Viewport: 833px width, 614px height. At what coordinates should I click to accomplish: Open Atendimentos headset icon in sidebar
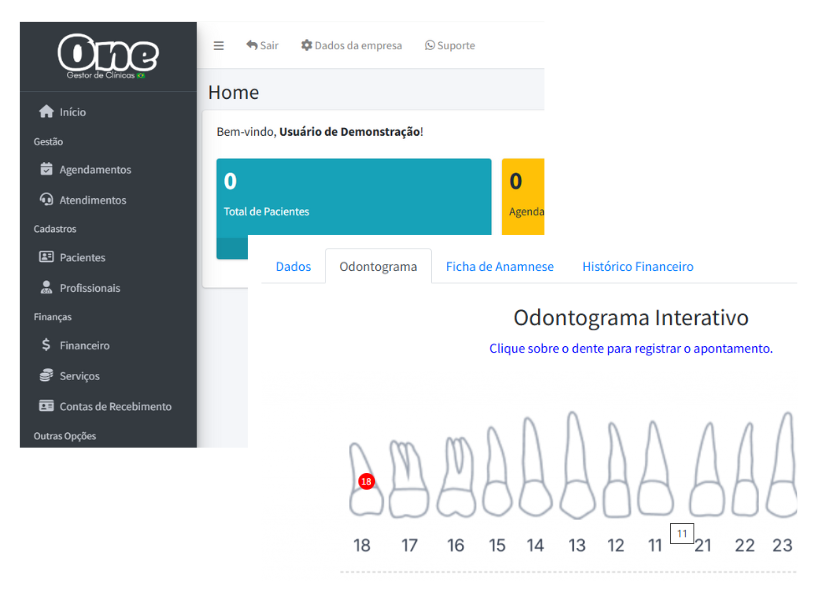(46, 200)
